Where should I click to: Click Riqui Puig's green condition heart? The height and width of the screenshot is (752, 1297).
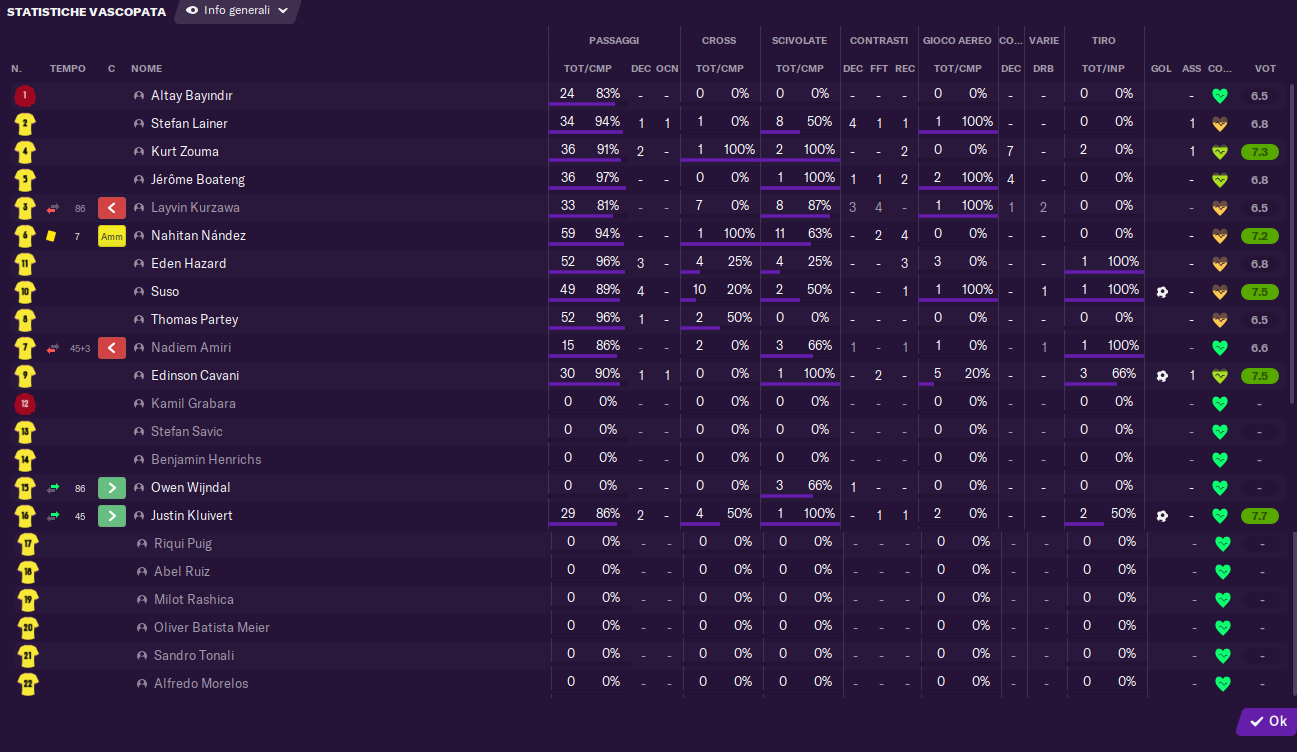click(x=1222, y=544)
